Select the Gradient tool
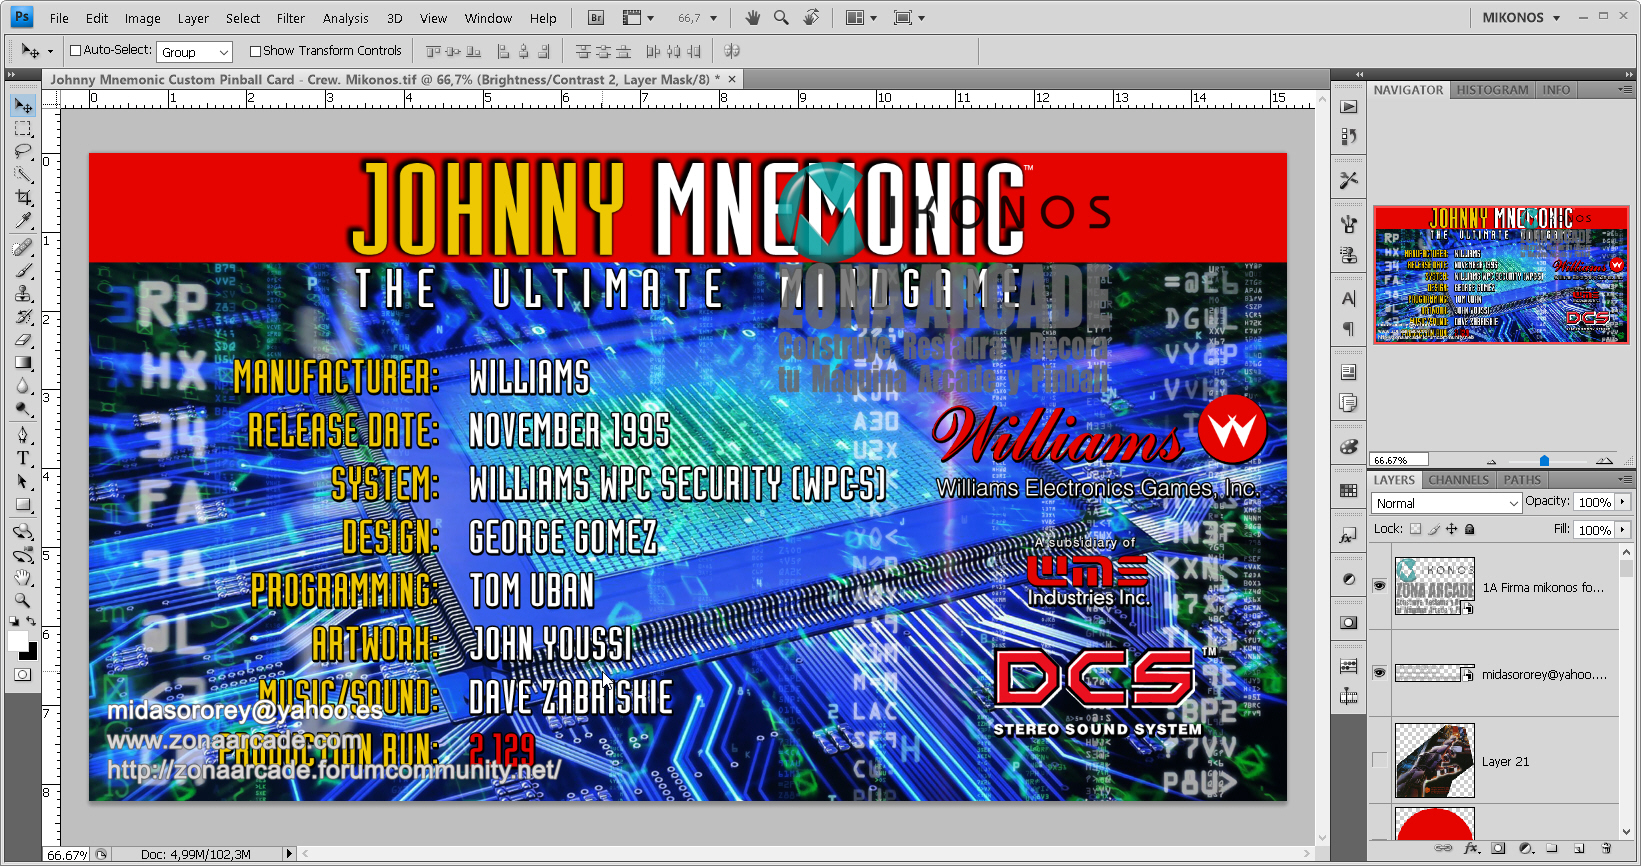Viewport: 1641px width, 866px height. coord(23,363)
